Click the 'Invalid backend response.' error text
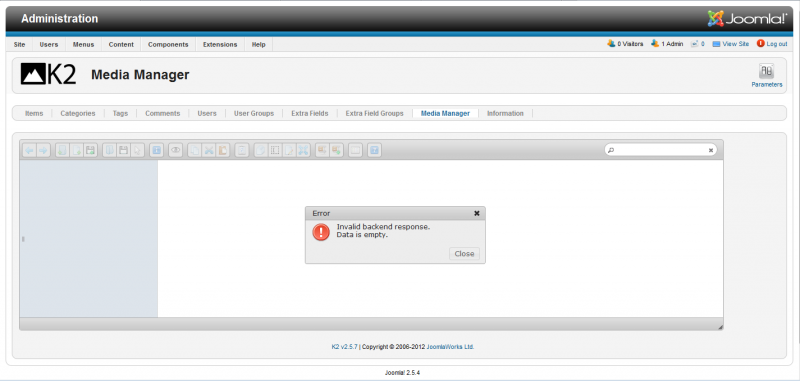The image size is (800, 381). click(383, 227)
